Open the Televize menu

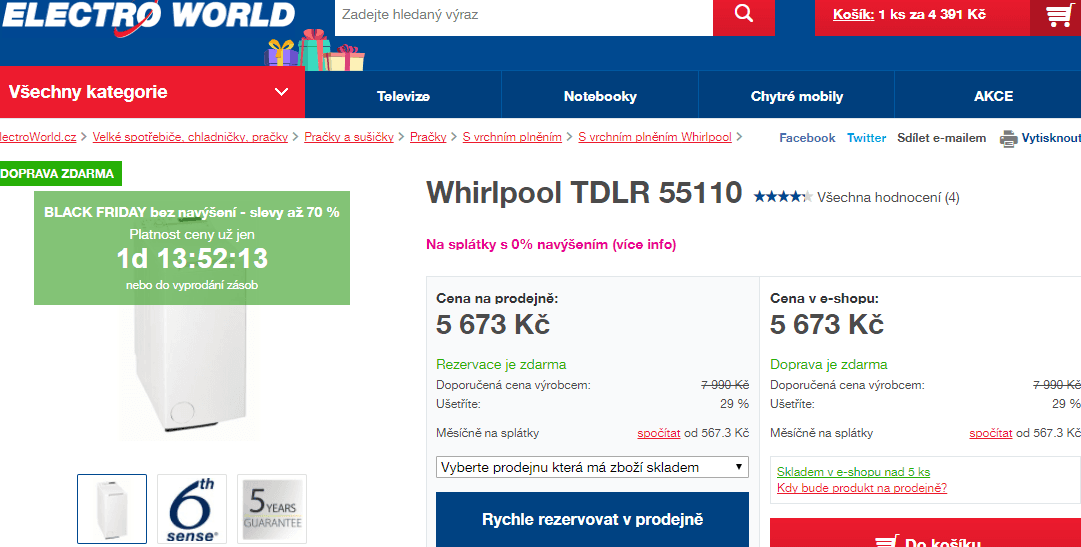403,97
